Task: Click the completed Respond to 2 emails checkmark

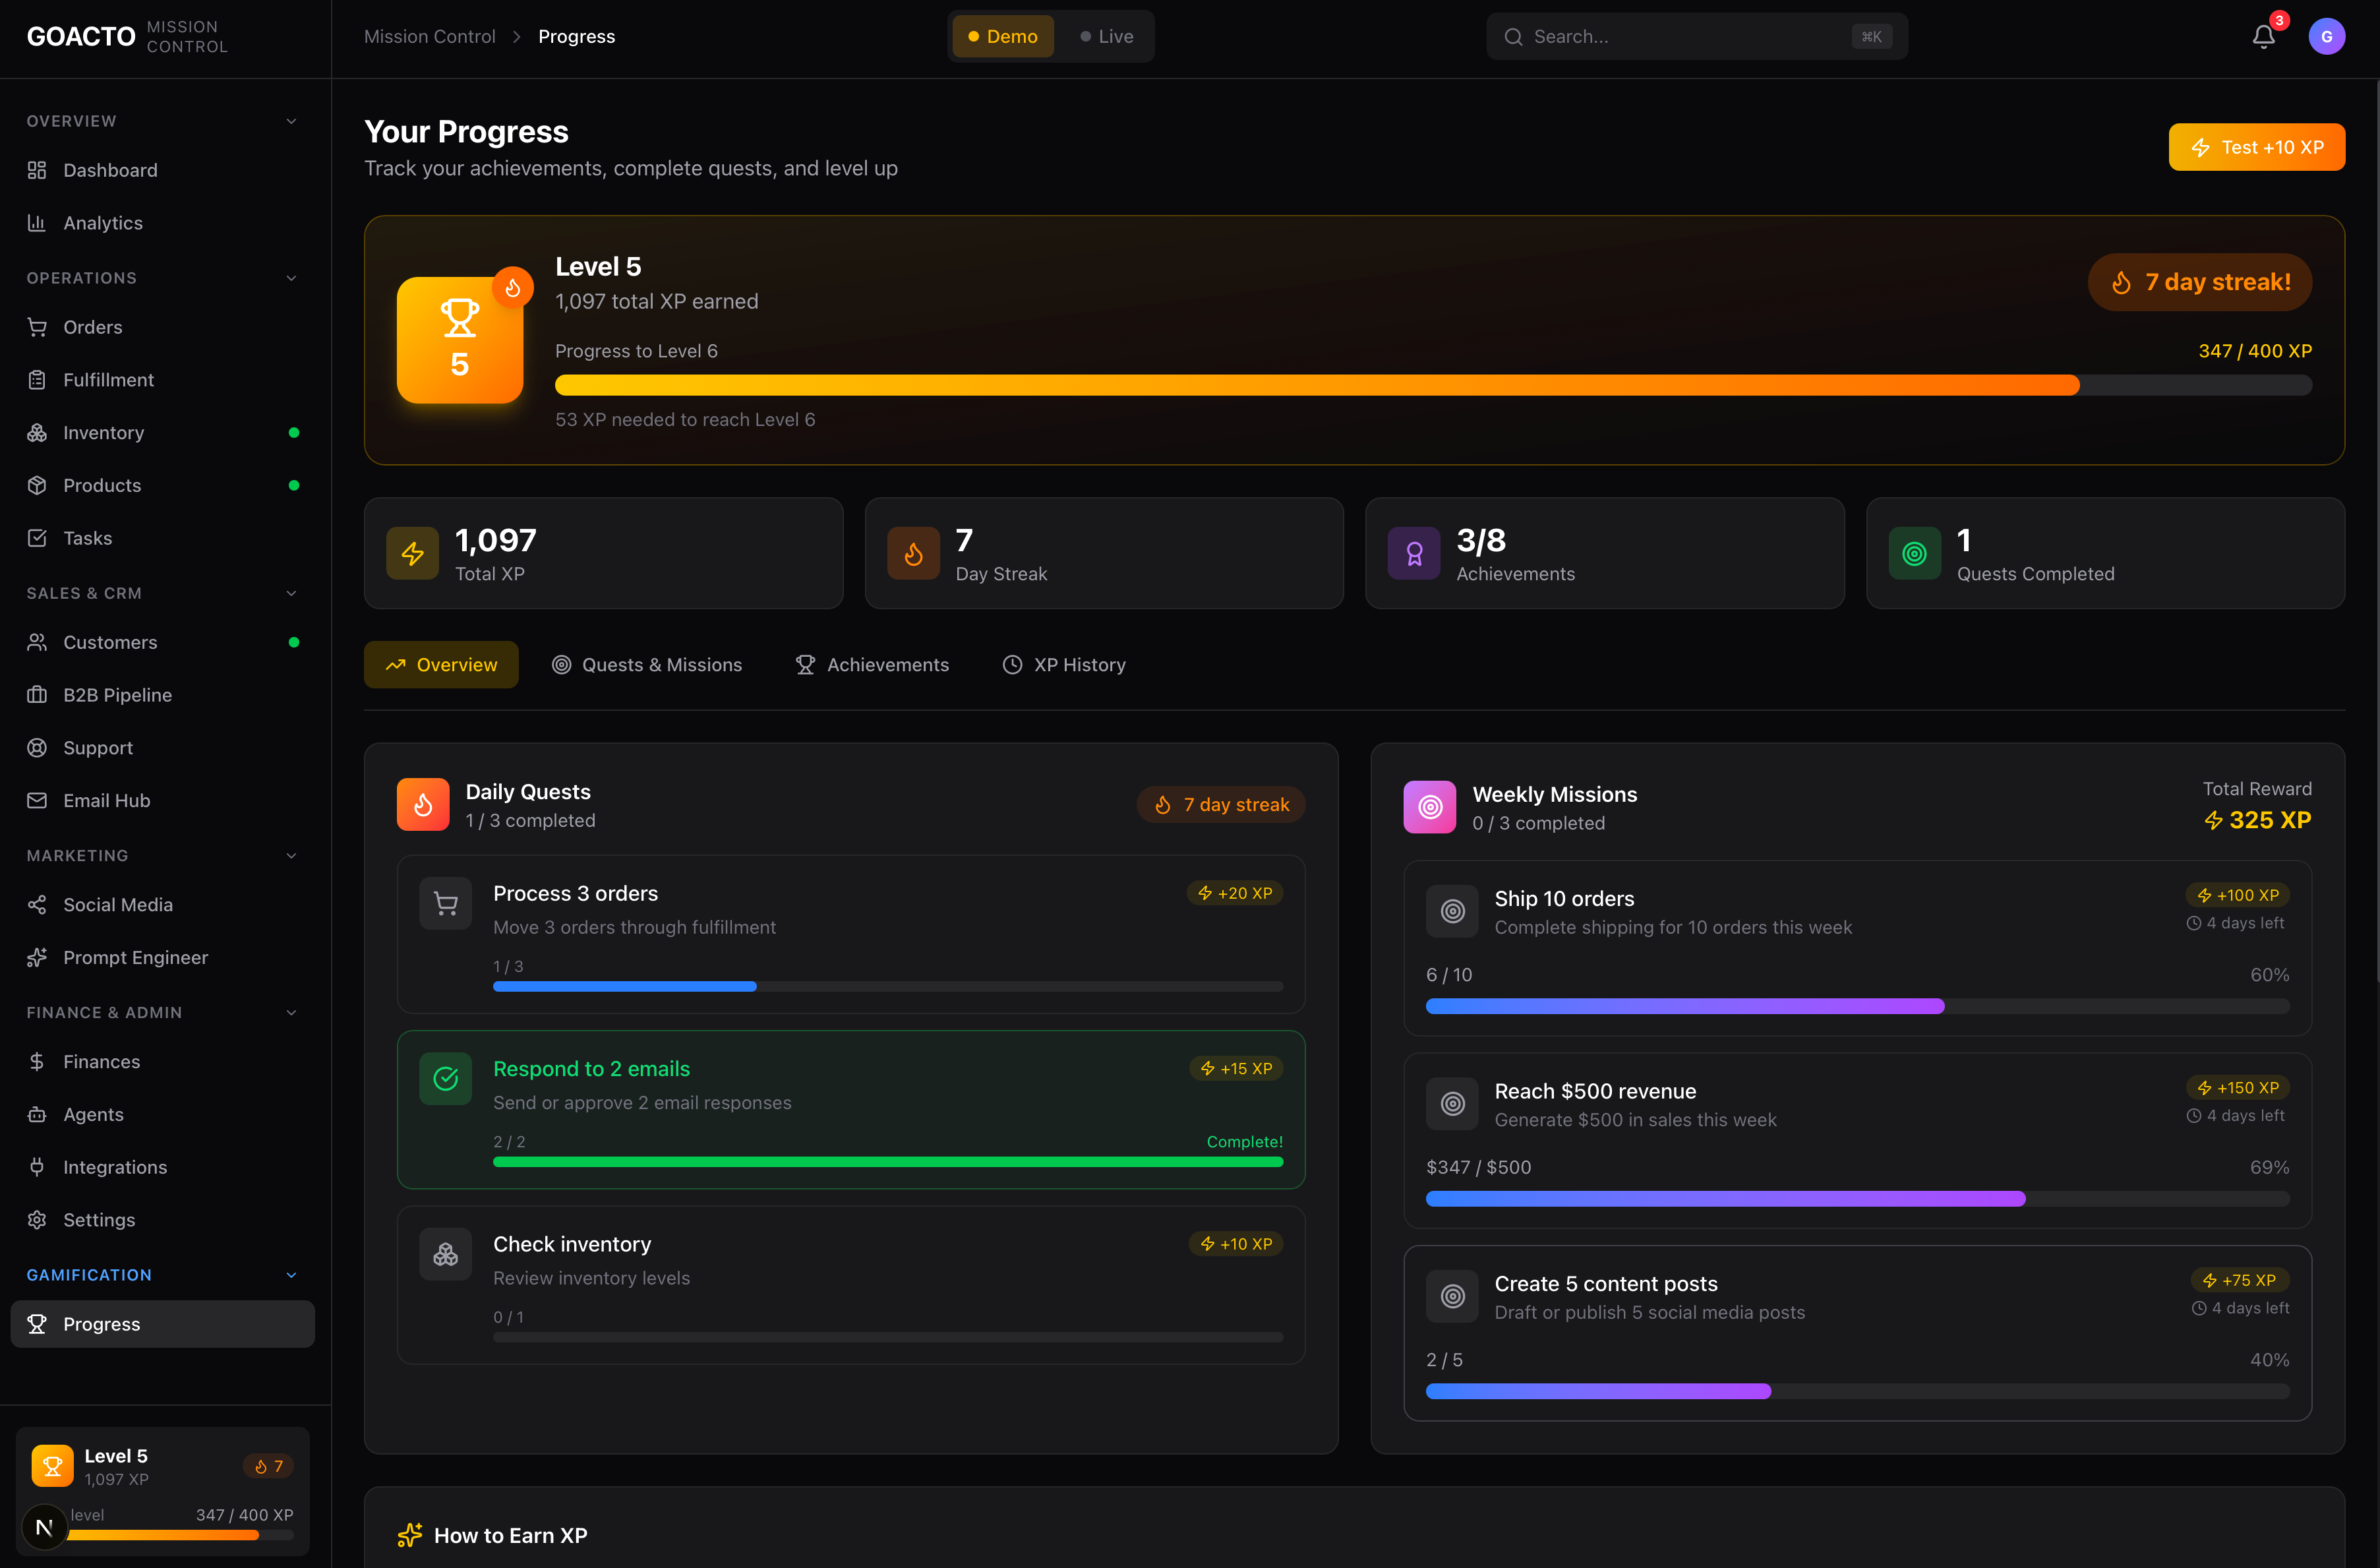Action: click(445, 1078)
